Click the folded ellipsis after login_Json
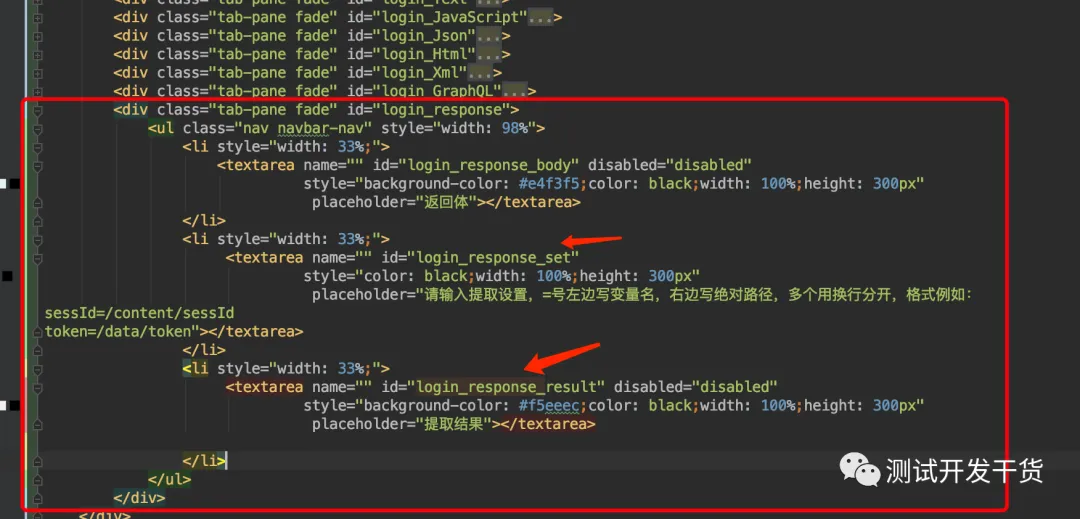Screen dimensions: 1080x519 [x=488, y=36]
